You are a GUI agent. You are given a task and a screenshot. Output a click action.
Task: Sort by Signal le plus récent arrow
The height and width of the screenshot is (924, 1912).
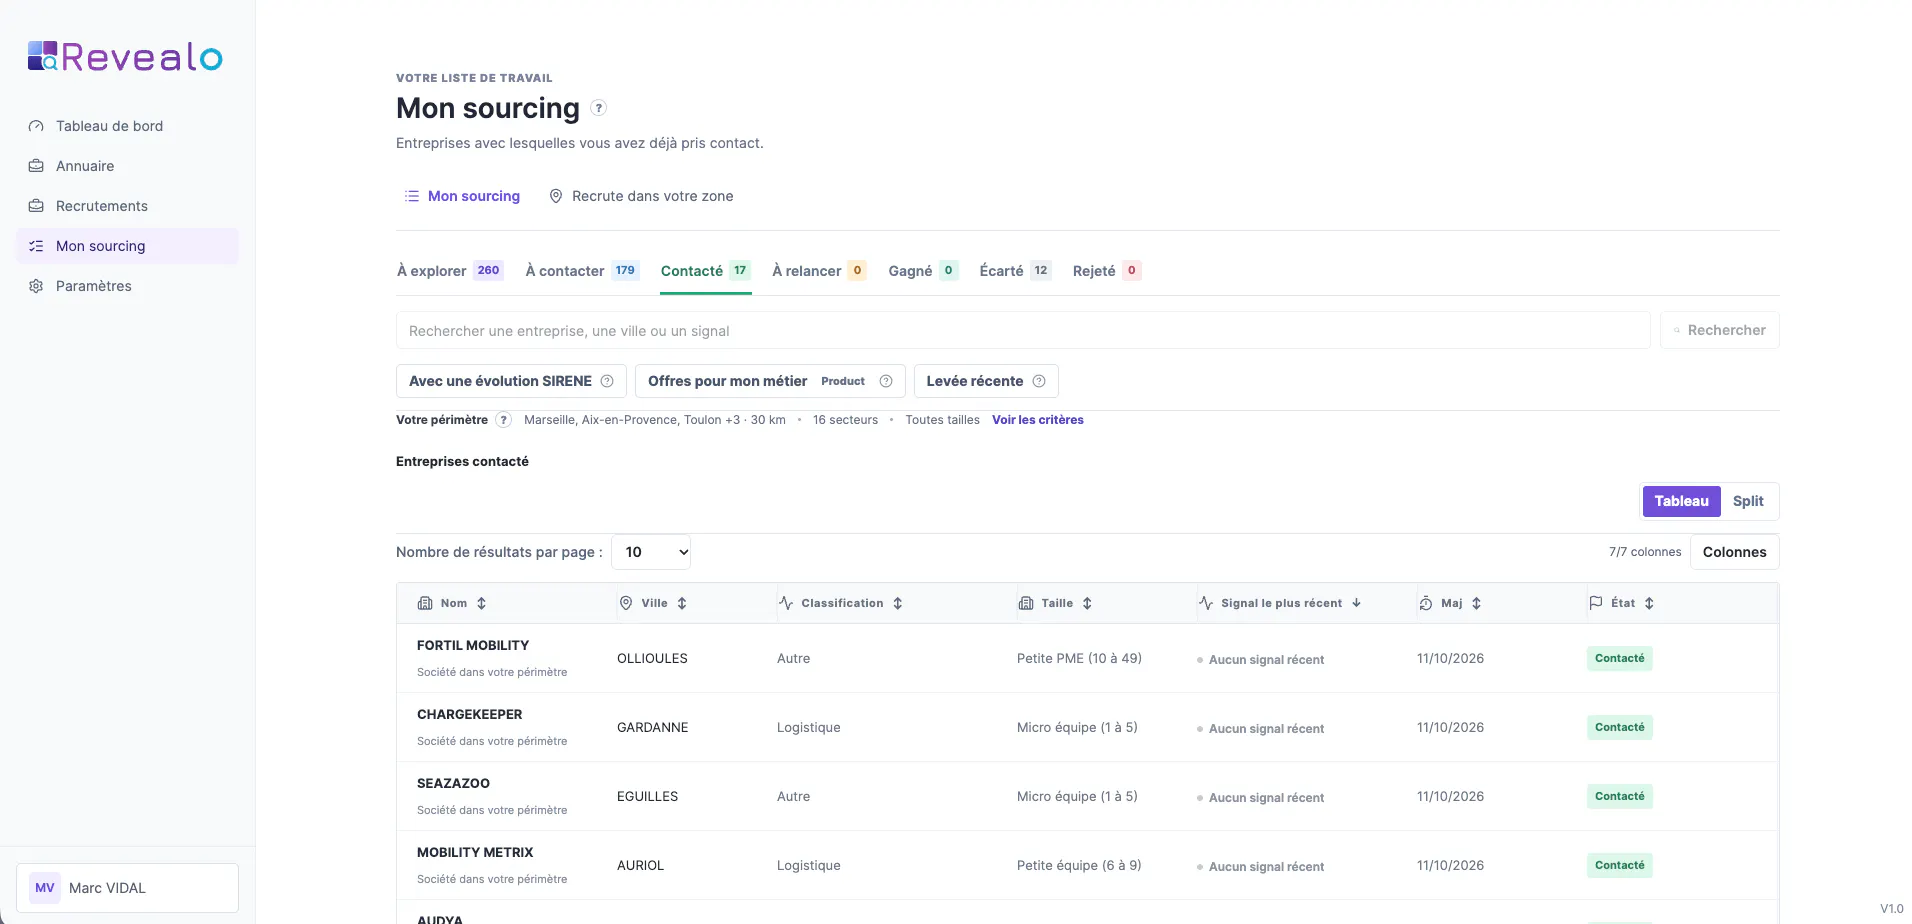click(x=1357, y=603)
